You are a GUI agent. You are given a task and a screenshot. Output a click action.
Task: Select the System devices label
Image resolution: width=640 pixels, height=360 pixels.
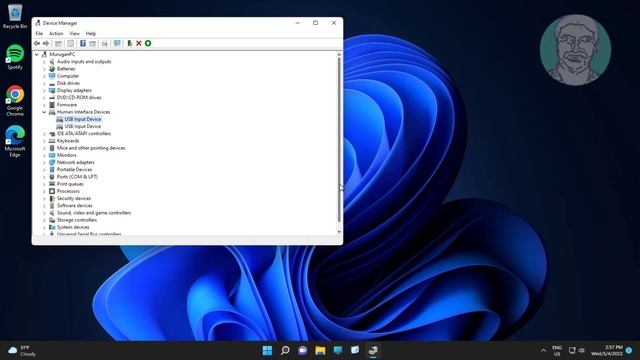[x=73, y=227]
